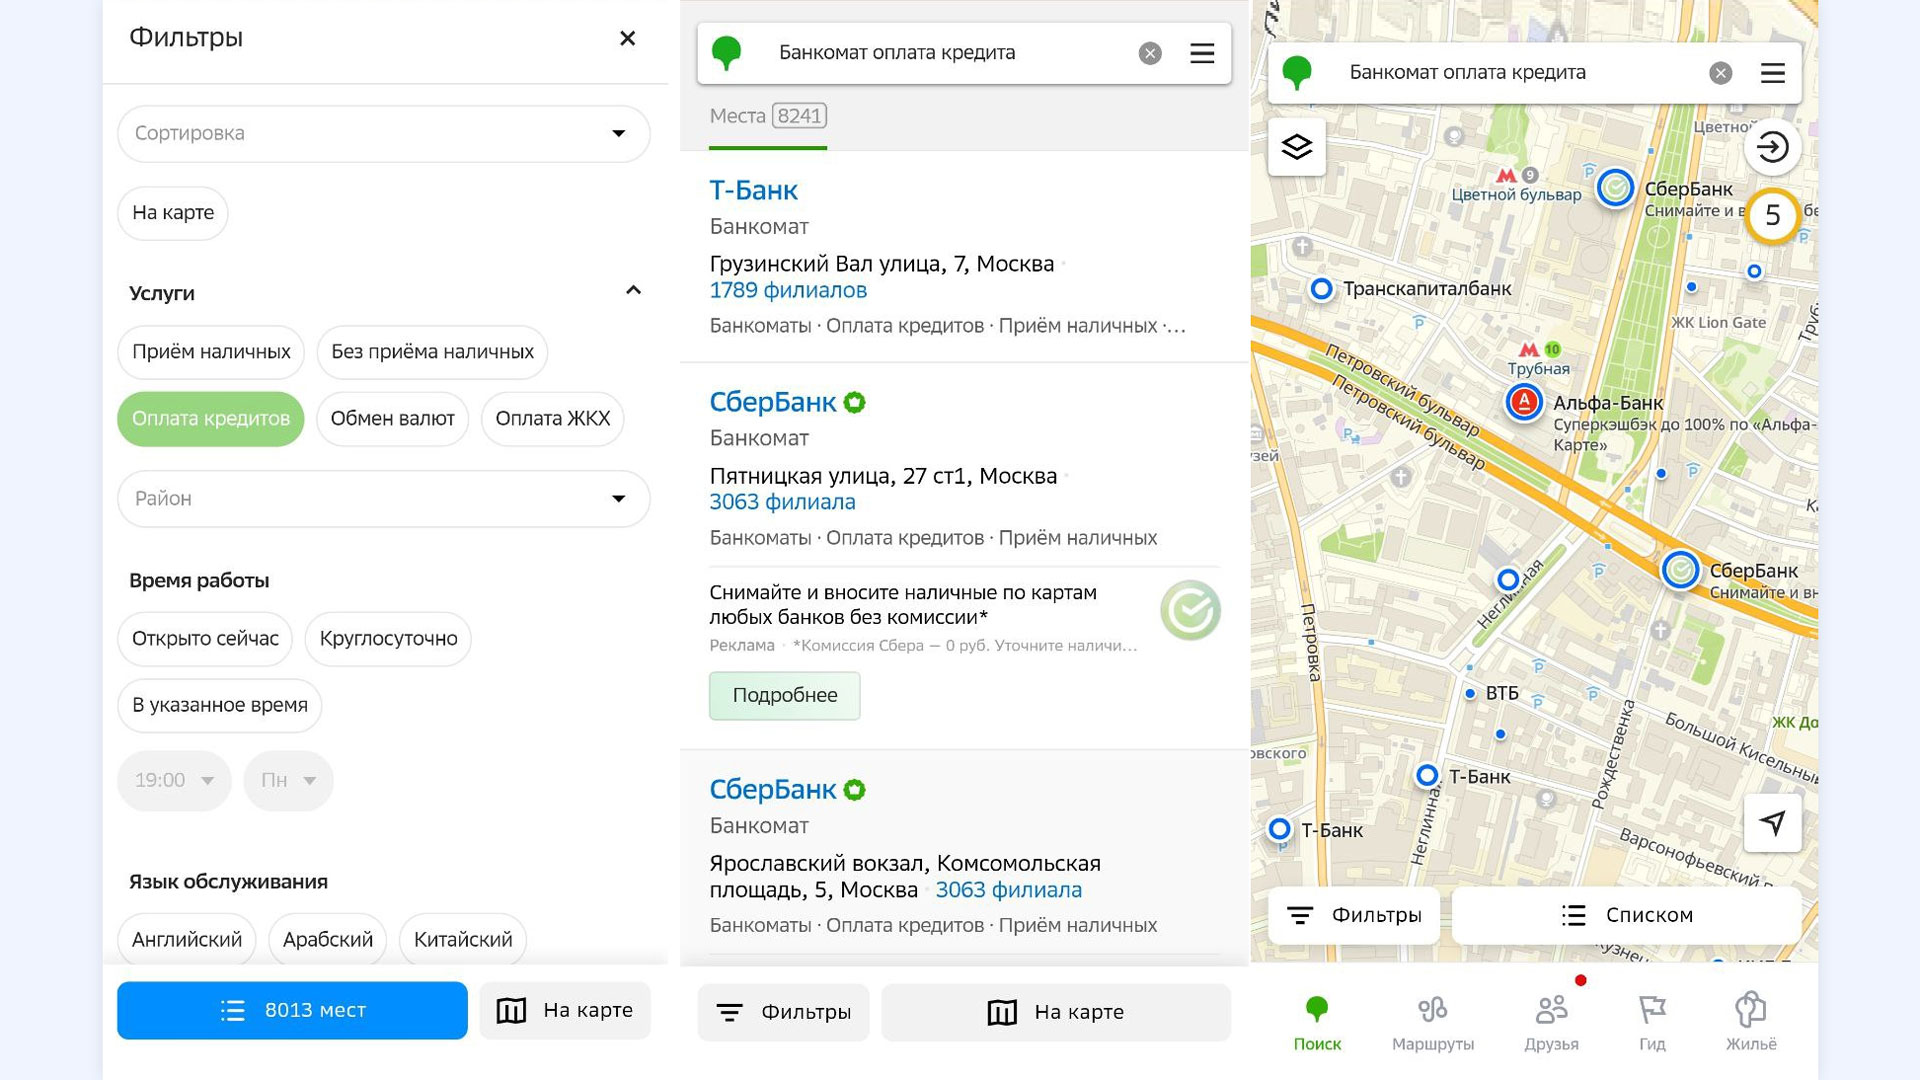Close the Фильтры panel with the X icon

(627, 38)
